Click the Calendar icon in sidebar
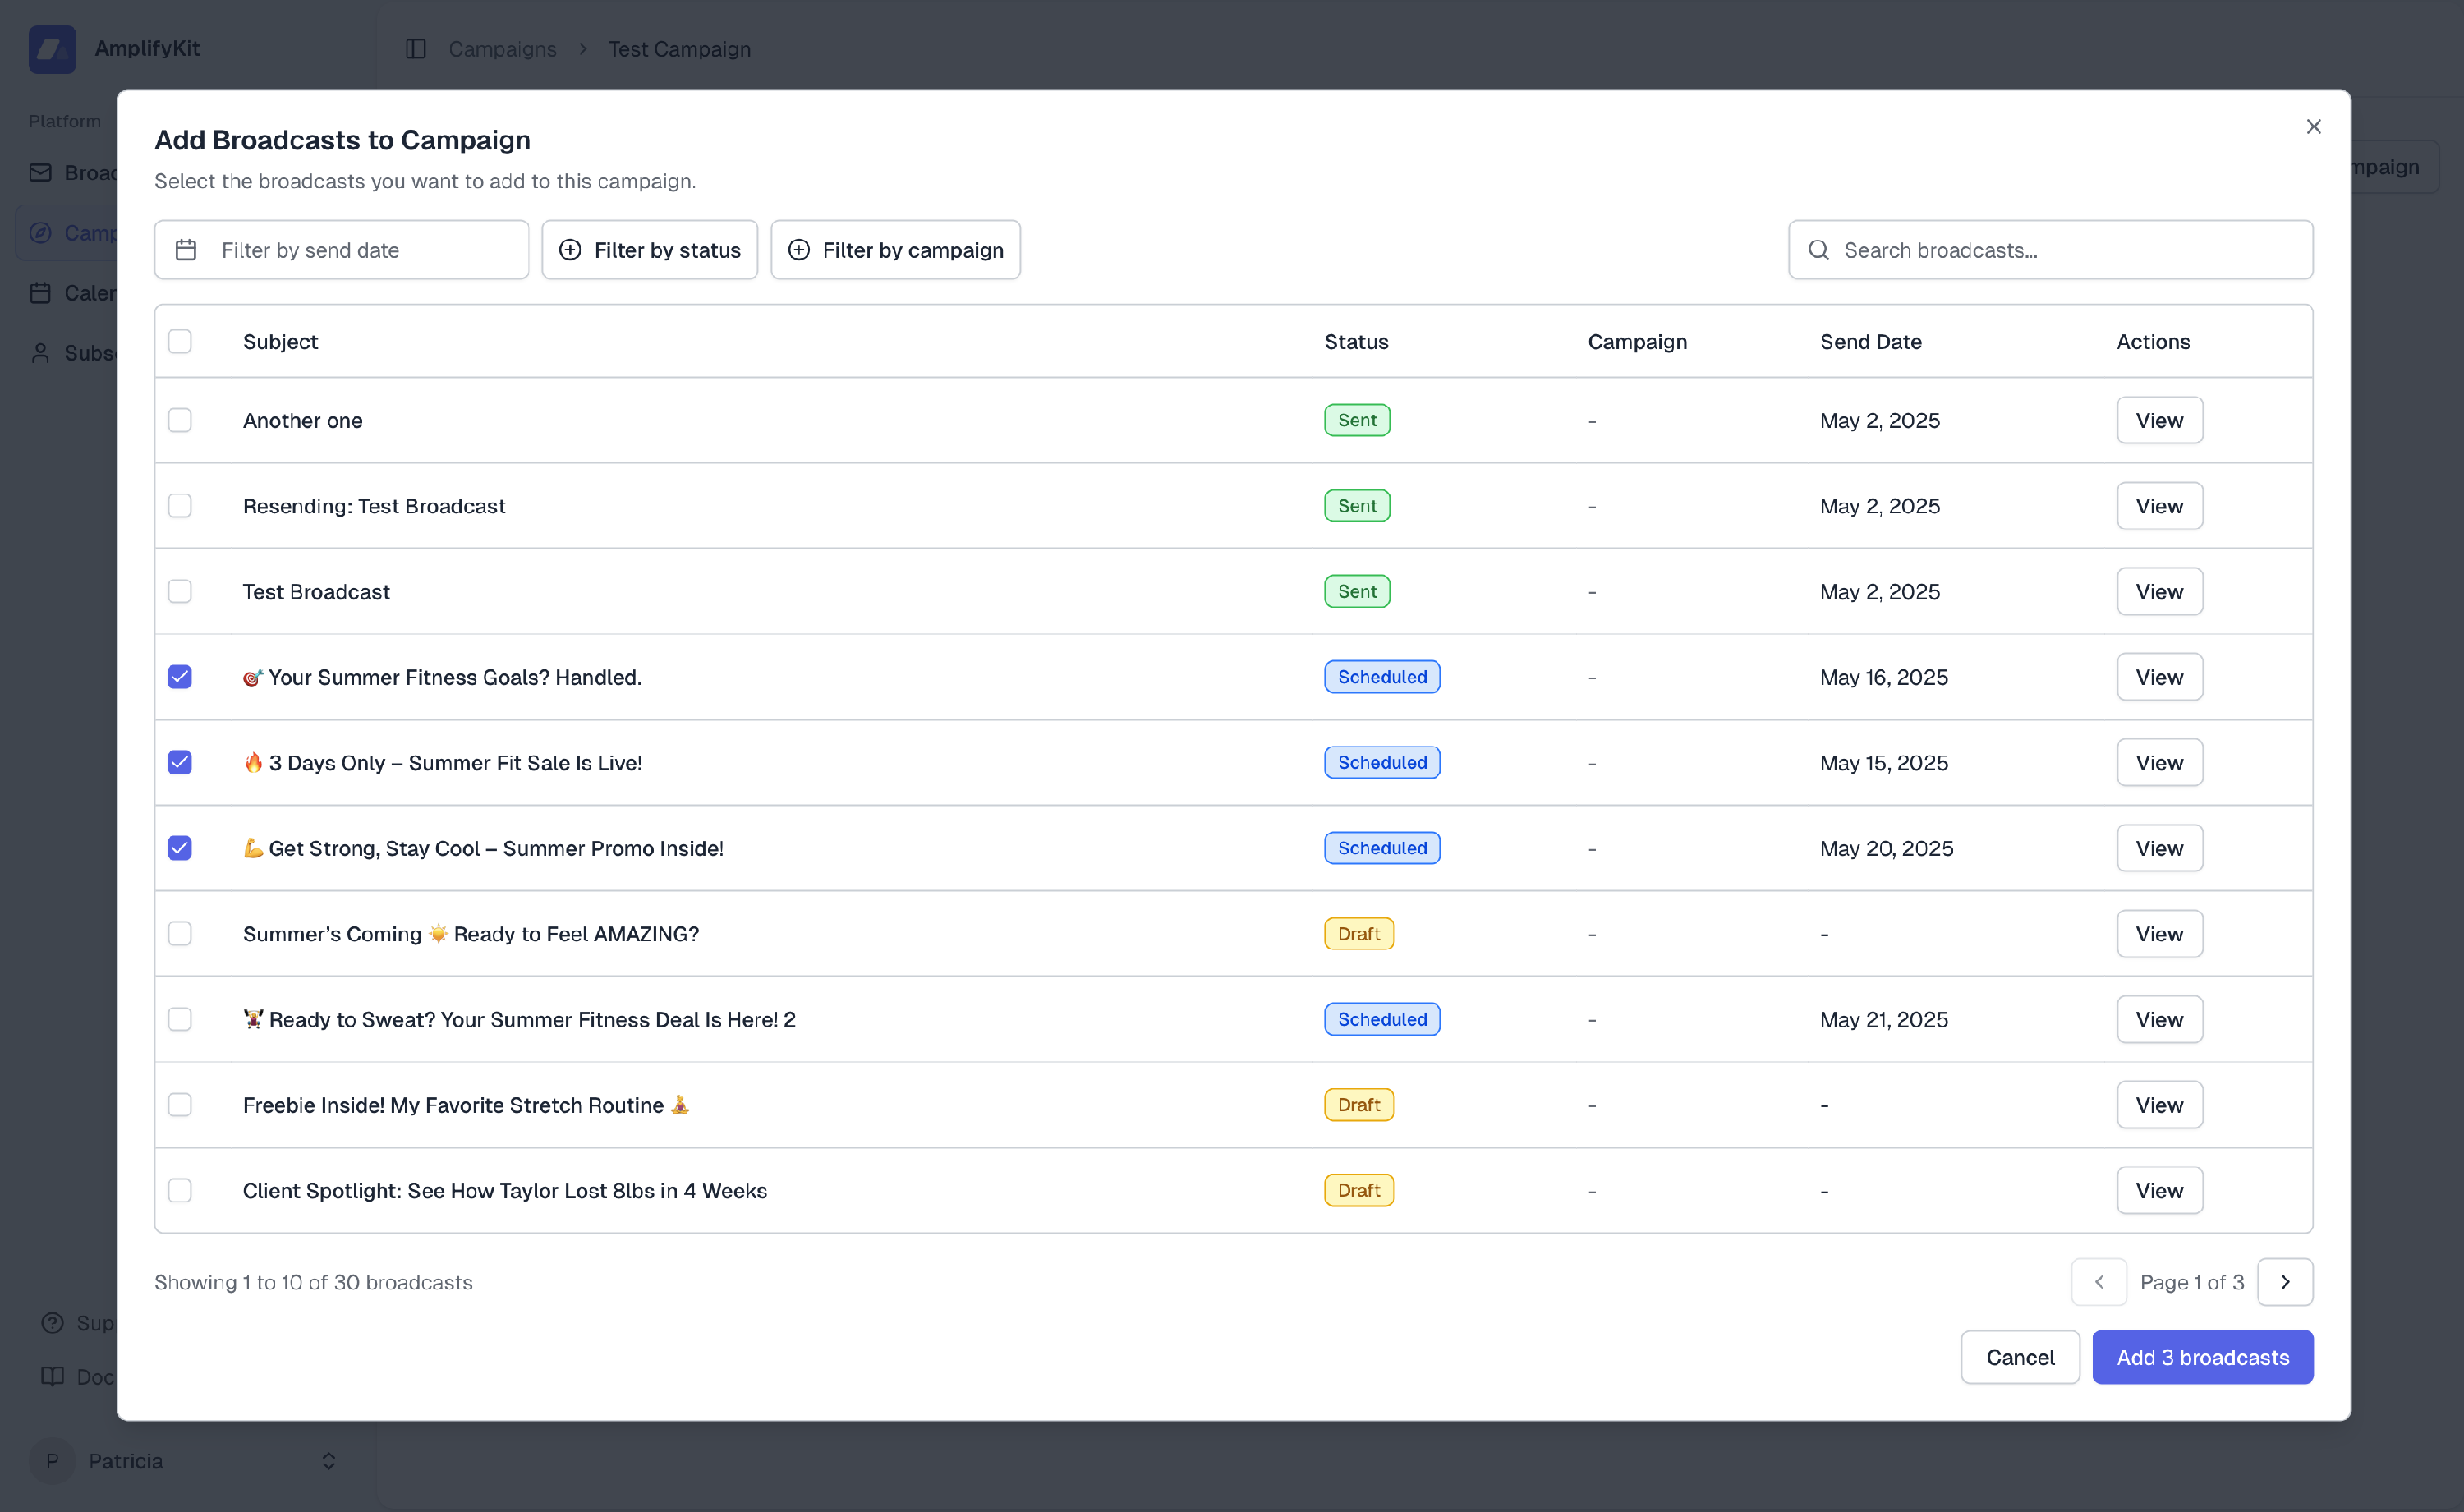This screenshot has width=2464, height=1512. coord(41,293)
